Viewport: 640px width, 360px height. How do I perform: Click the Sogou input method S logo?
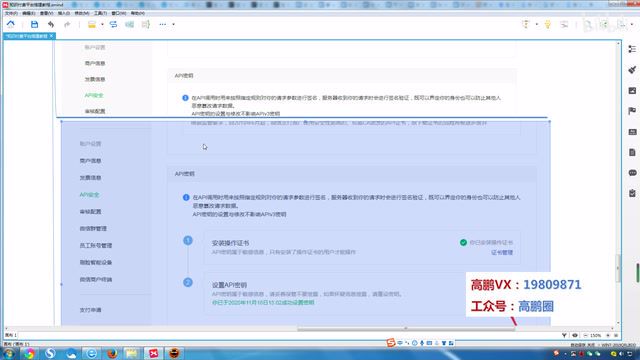pos(391,342)
